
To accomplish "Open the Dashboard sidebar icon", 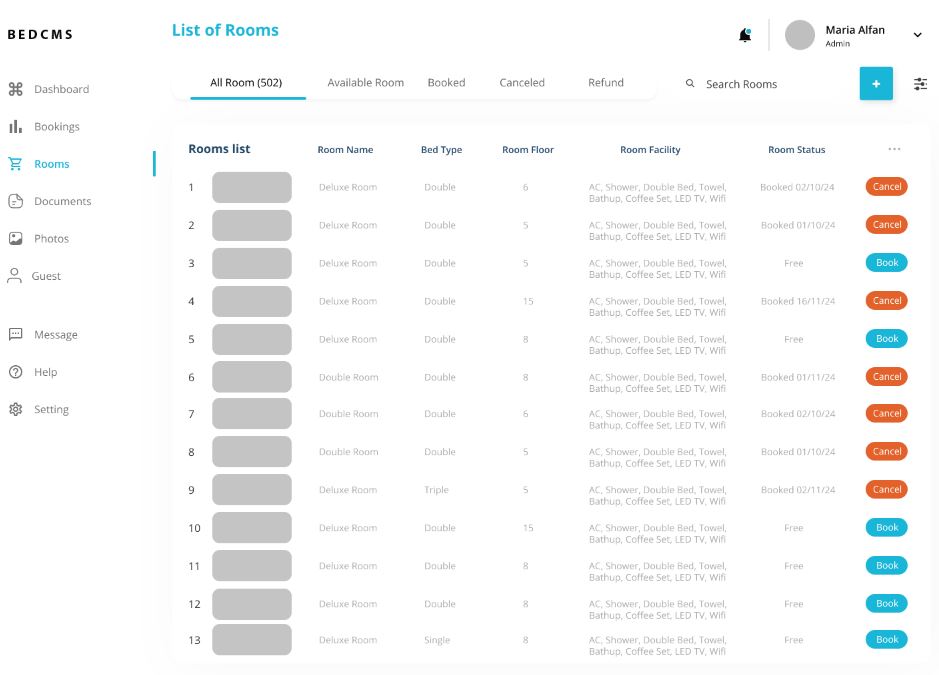I will [x=15, y=89].
